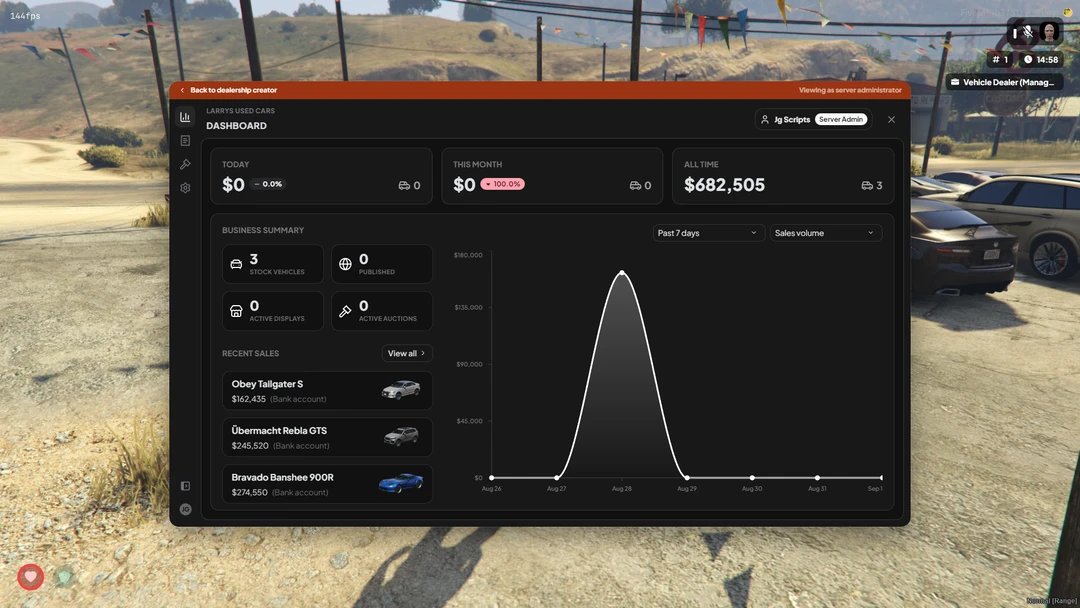Go back to dealership creator
This screenshot has height=608, width=1080.
(x=229, y=90)
